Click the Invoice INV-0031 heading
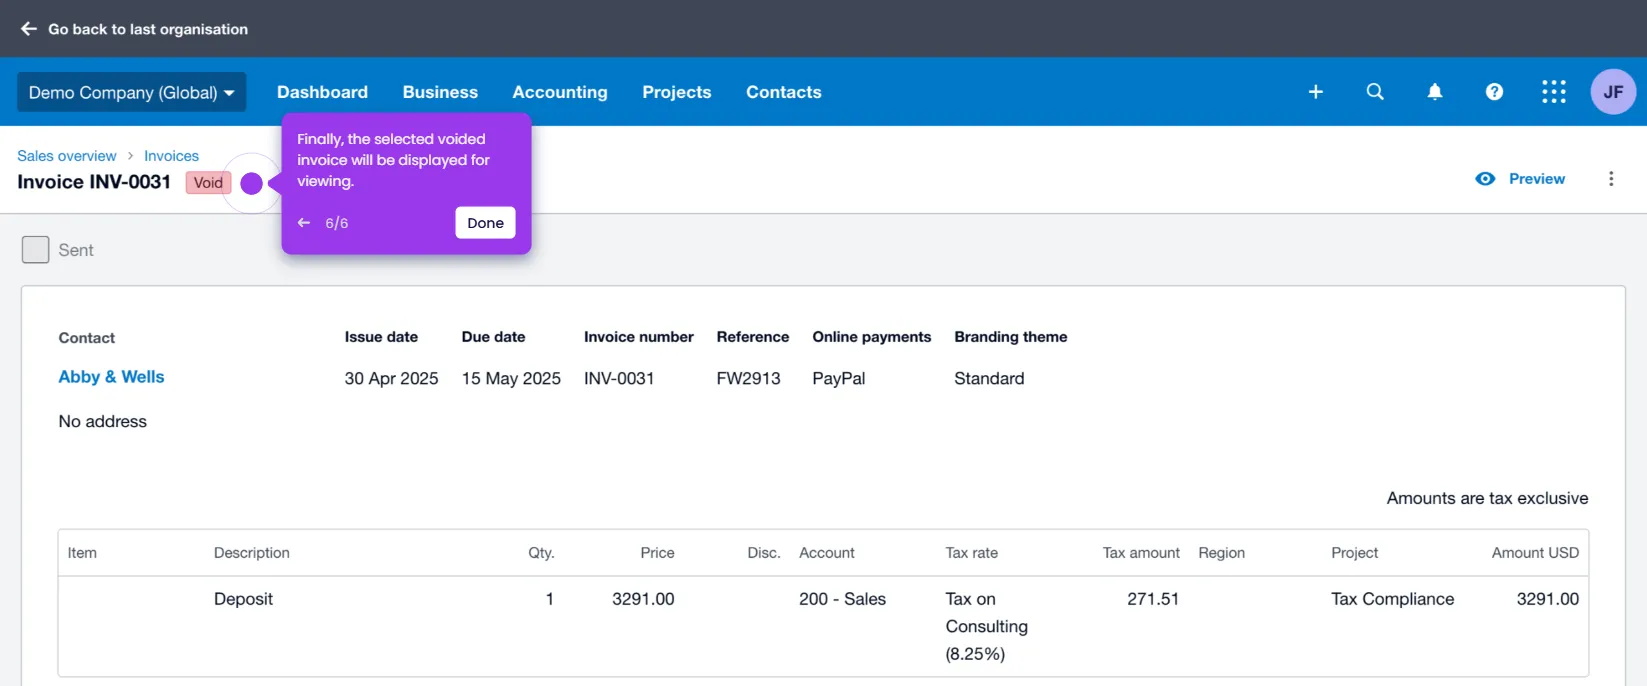This screenshot has width=1647, height=686. coord(94,182)
